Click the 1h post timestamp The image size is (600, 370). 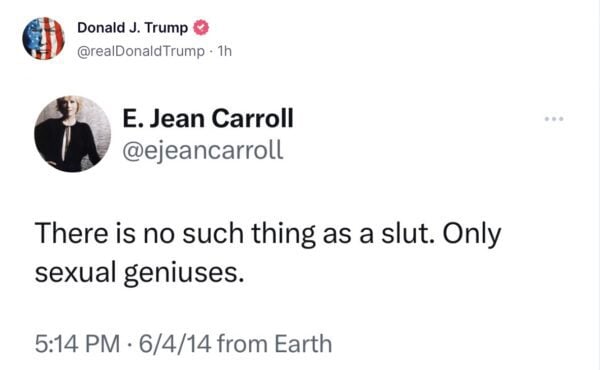point(224,51)
